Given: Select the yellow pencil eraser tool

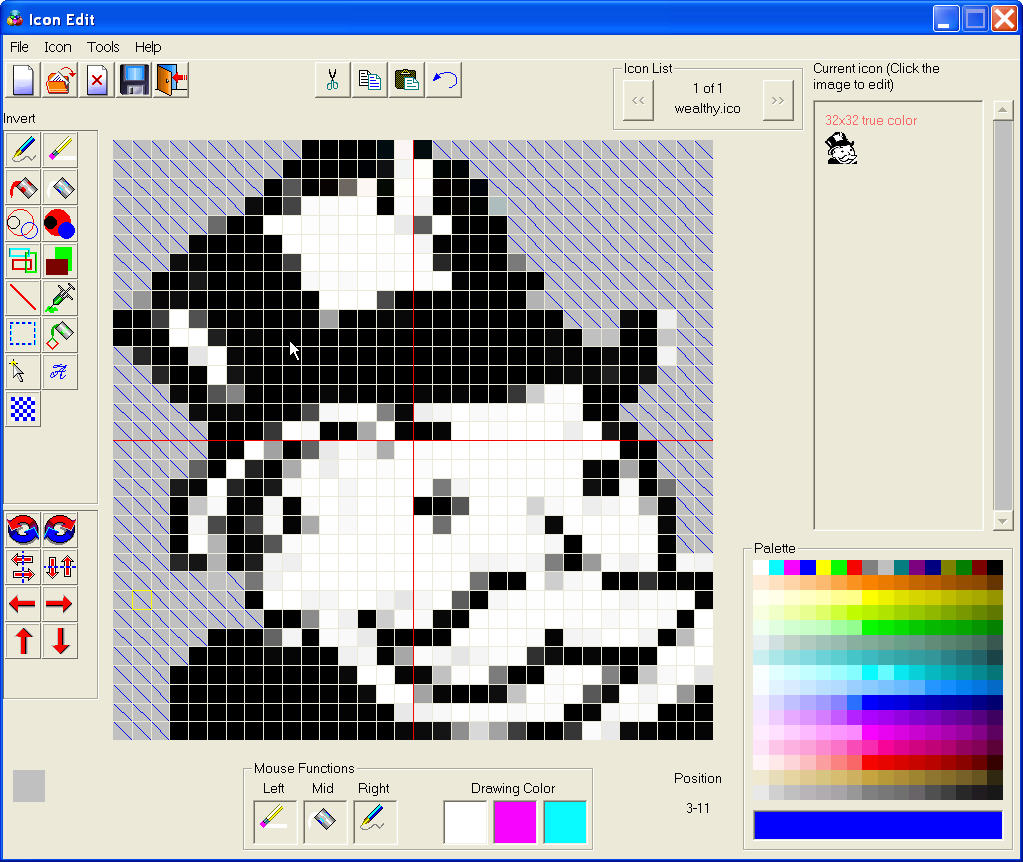Looking at the screenshot, I should point(60,149).
